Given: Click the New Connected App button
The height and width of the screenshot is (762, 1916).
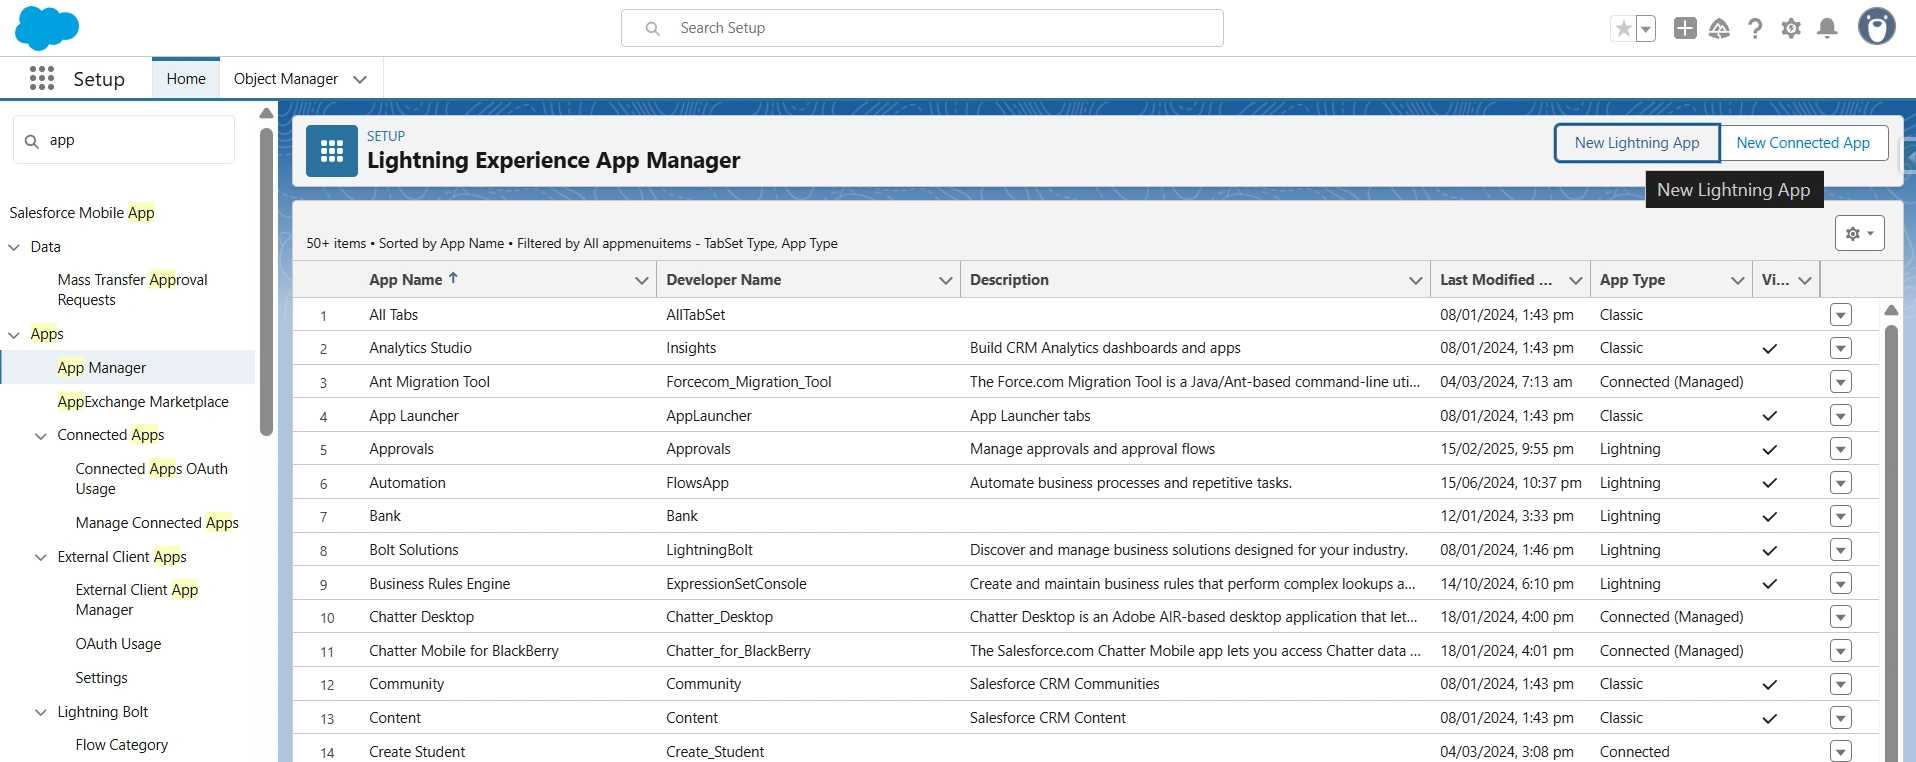Looking at the screenshot, I should pyautogui.click(x=1802, y=143).
